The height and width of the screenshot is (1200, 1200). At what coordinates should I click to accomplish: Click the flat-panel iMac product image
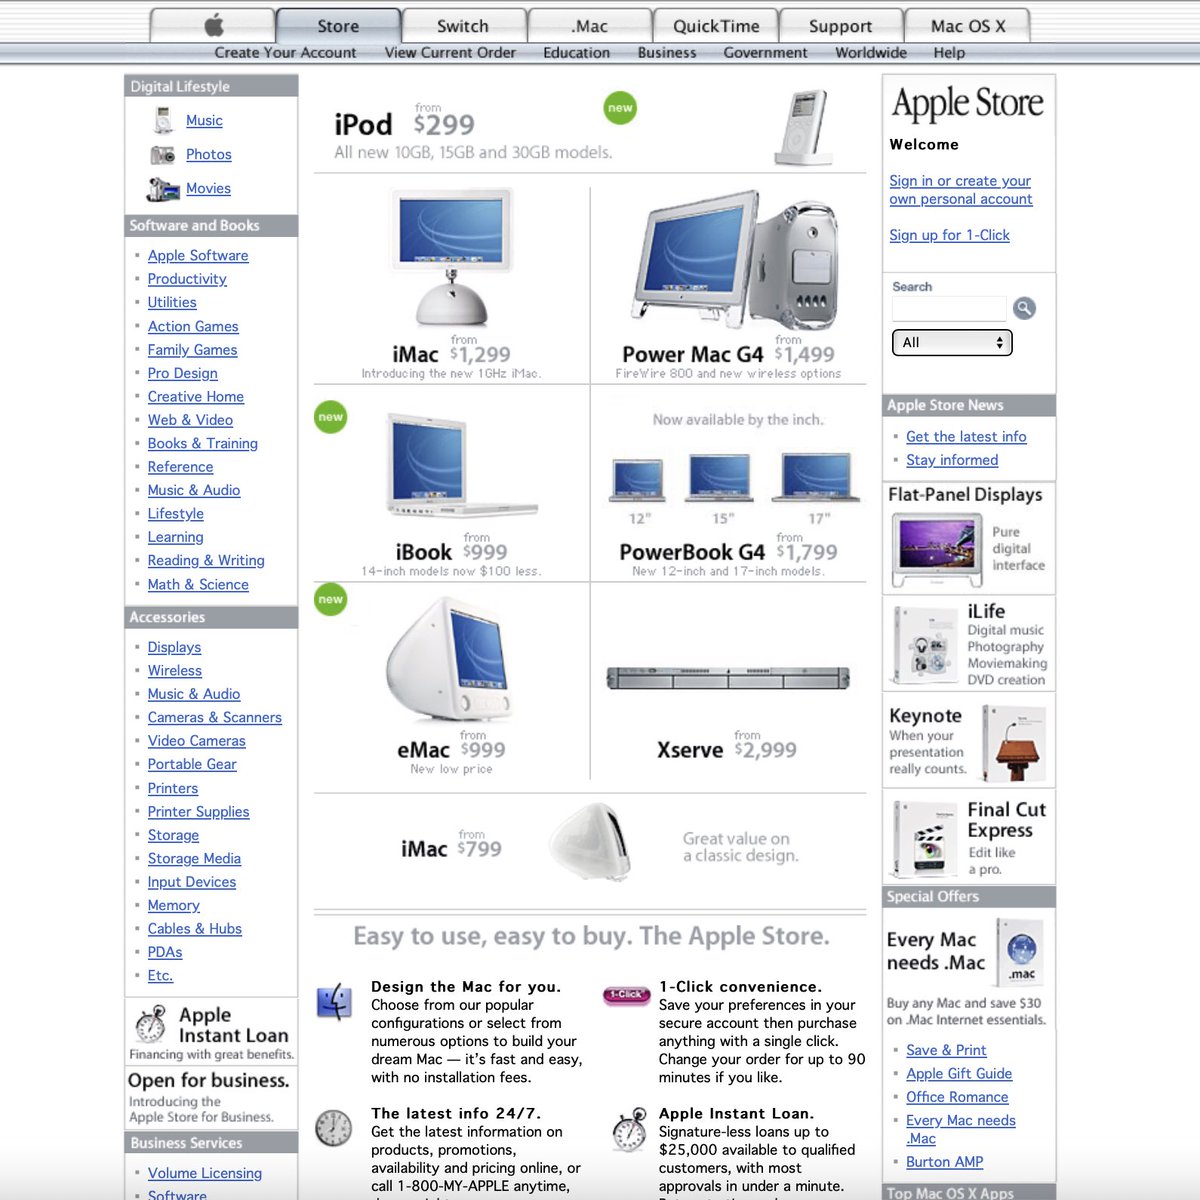point(452,258)
